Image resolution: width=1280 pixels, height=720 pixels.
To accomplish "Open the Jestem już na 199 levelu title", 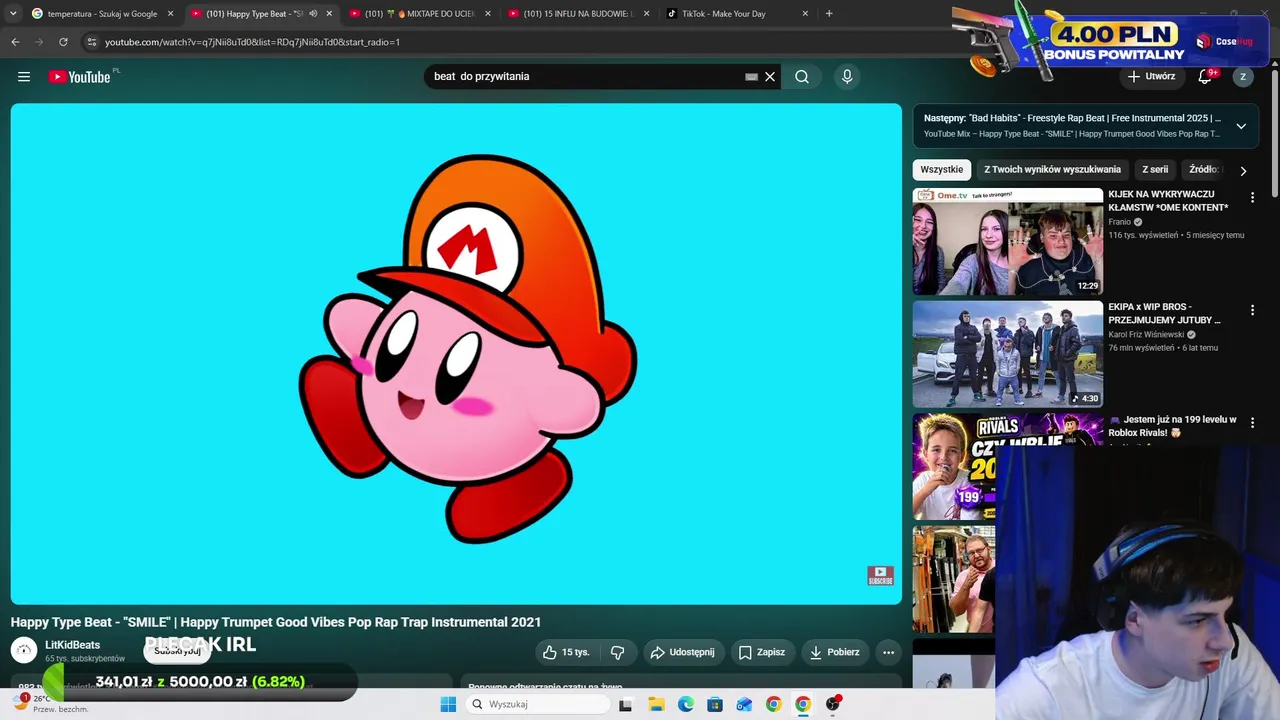I will coord(1172,426).
